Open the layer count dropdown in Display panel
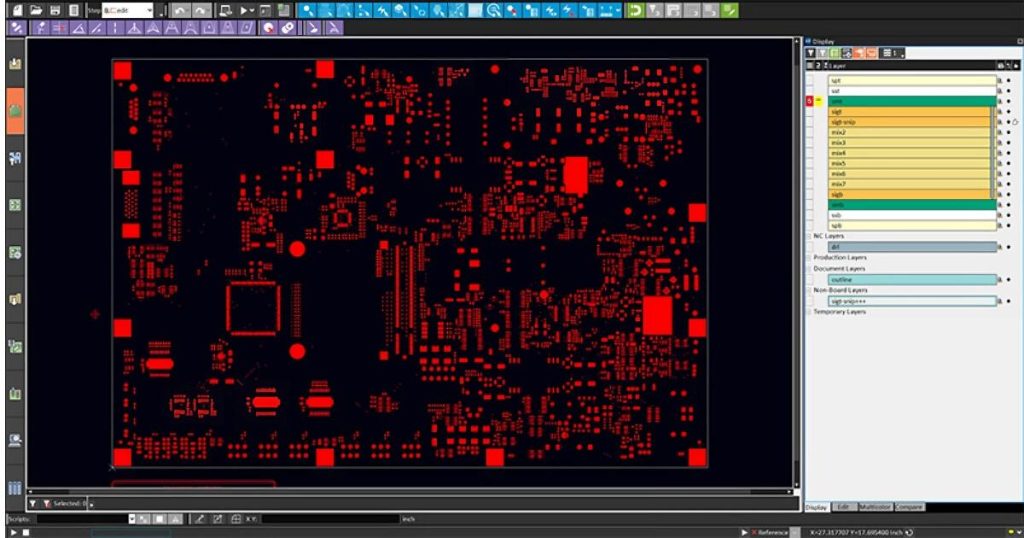 pyautogui.click(x=894, y=53)
